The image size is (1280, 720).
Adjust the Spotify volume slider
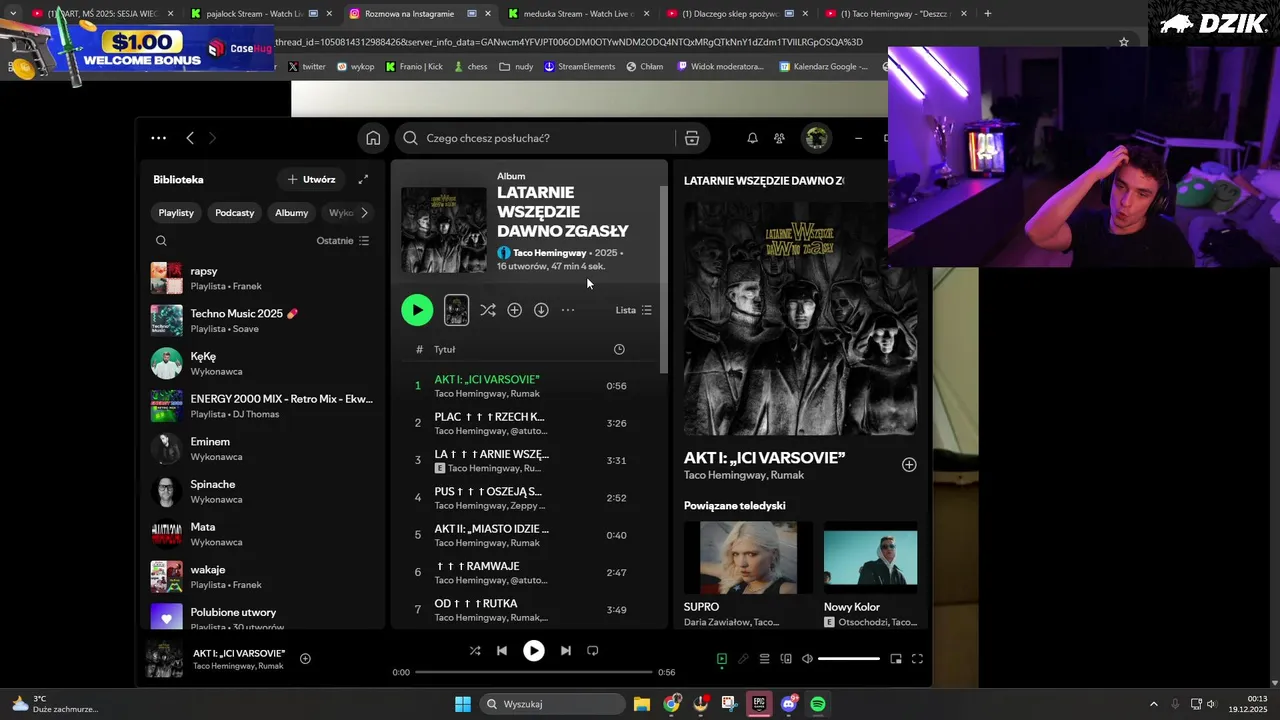tap(849, 658)
